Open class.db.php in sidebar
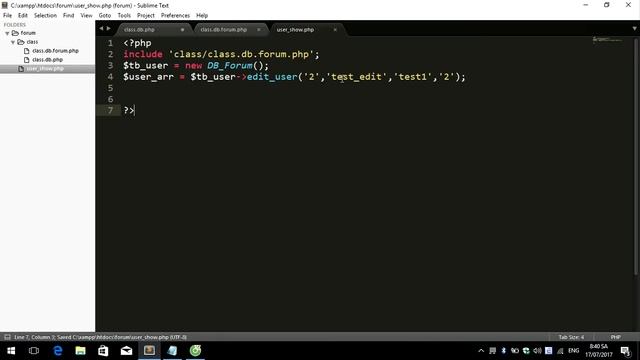Image resolution: width=640 pixels, height=360 pixels. point(47,60)
